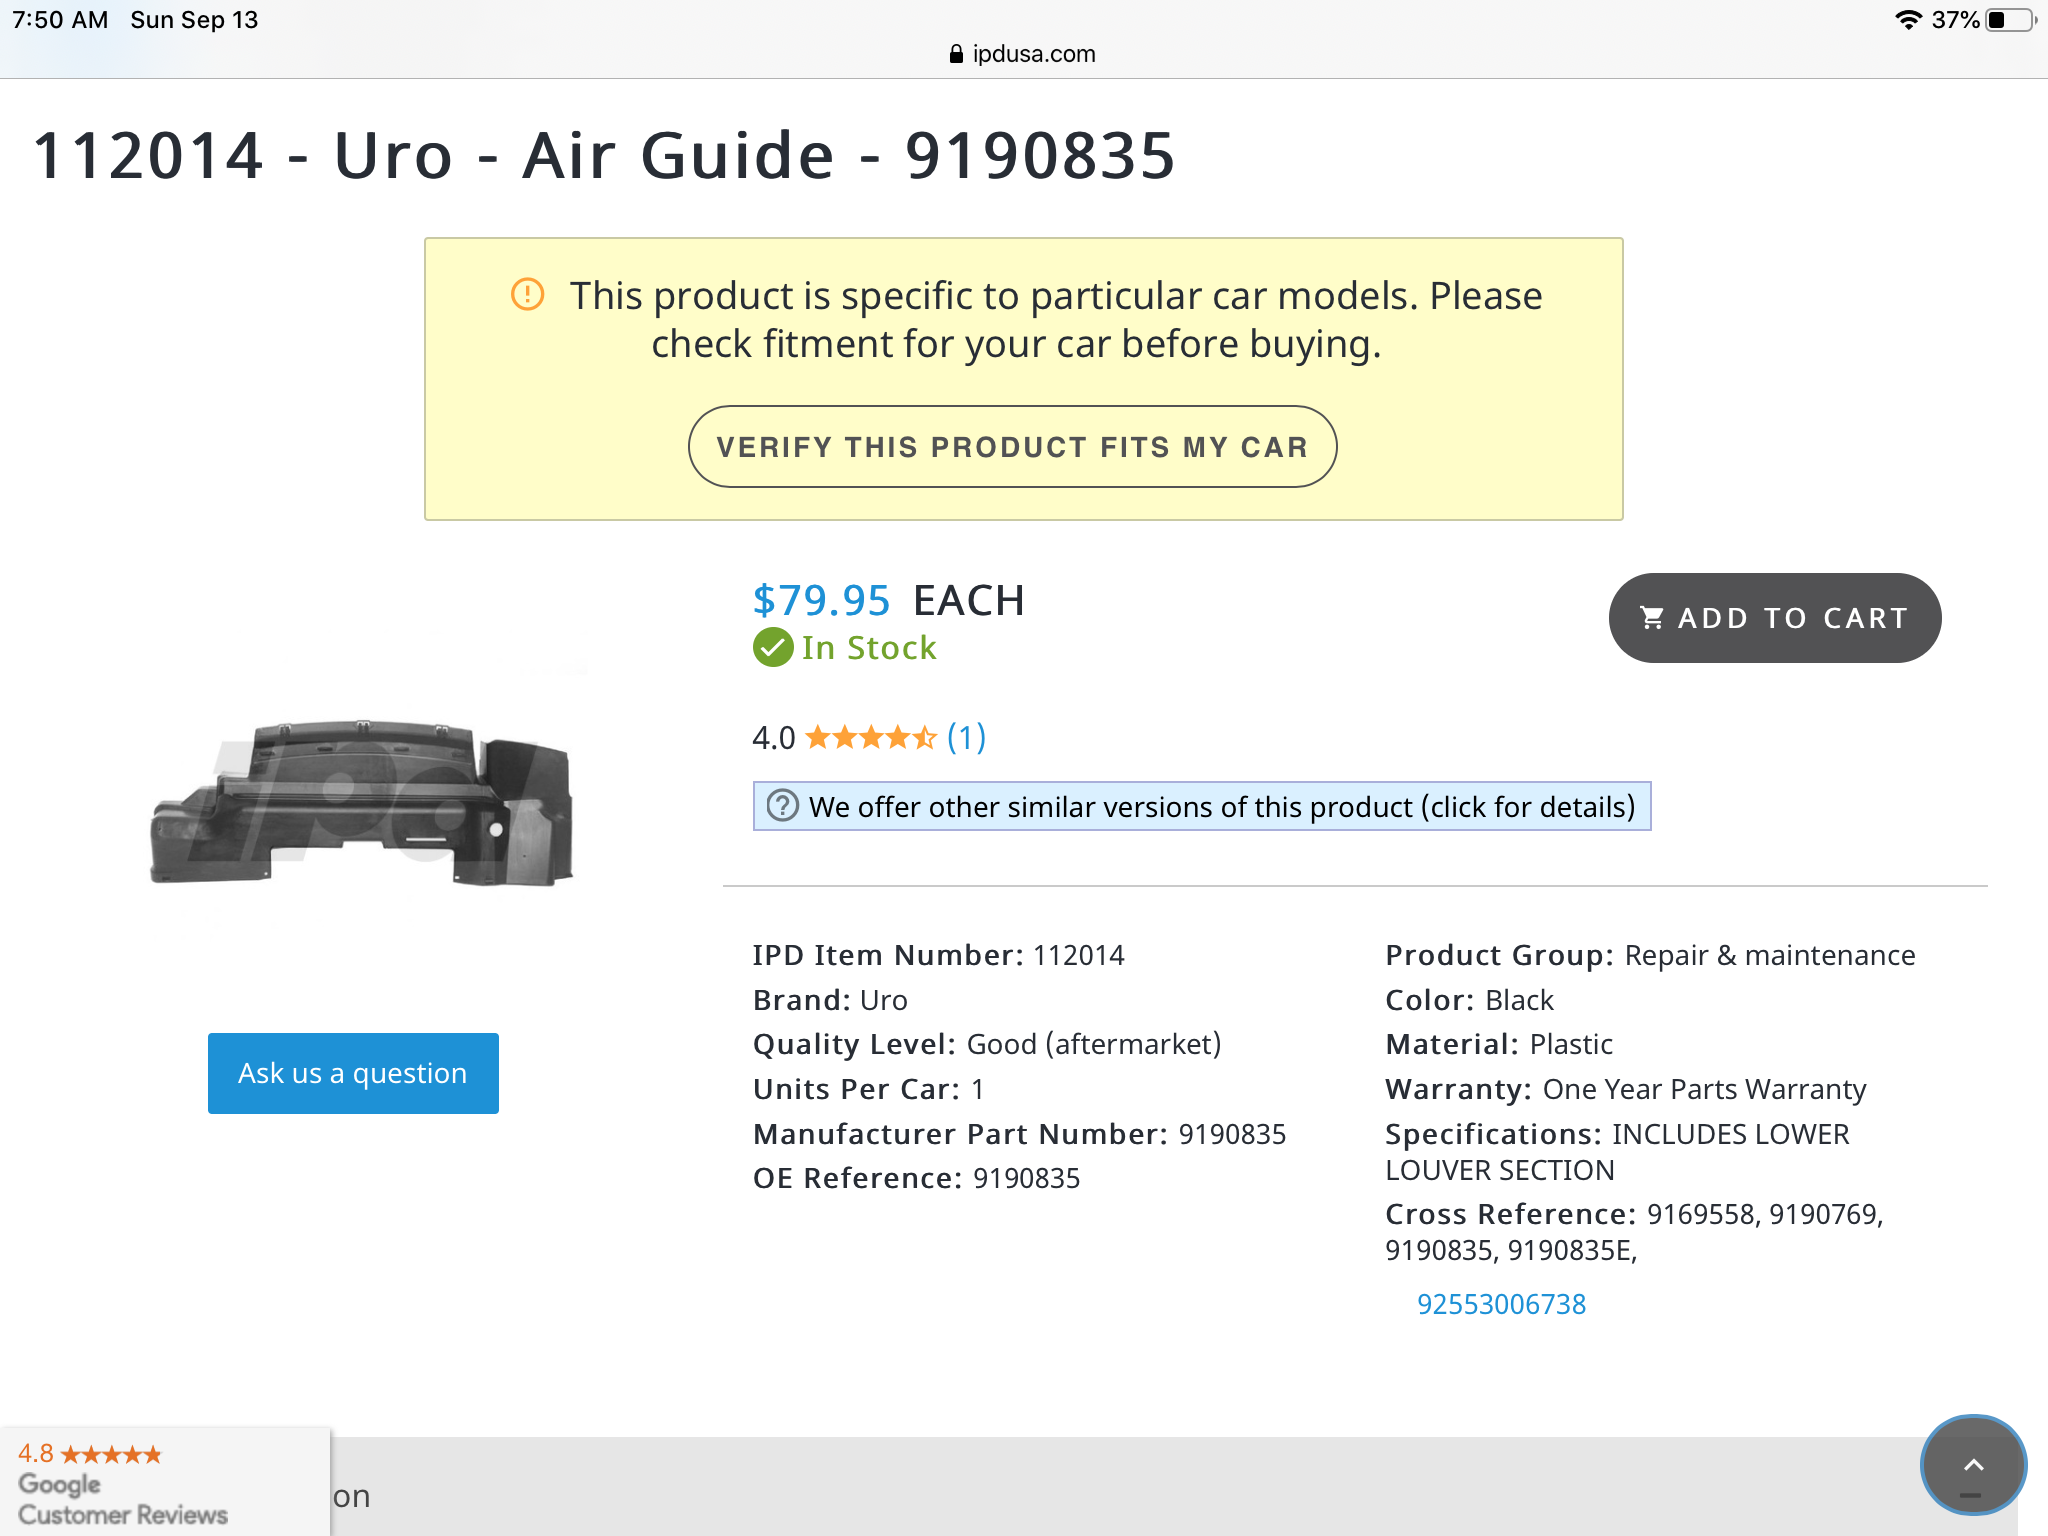This screenshot has height=1536, width=2048.
Task: Click the orange warning icon in fitment notice
Action: coord(527,294)
